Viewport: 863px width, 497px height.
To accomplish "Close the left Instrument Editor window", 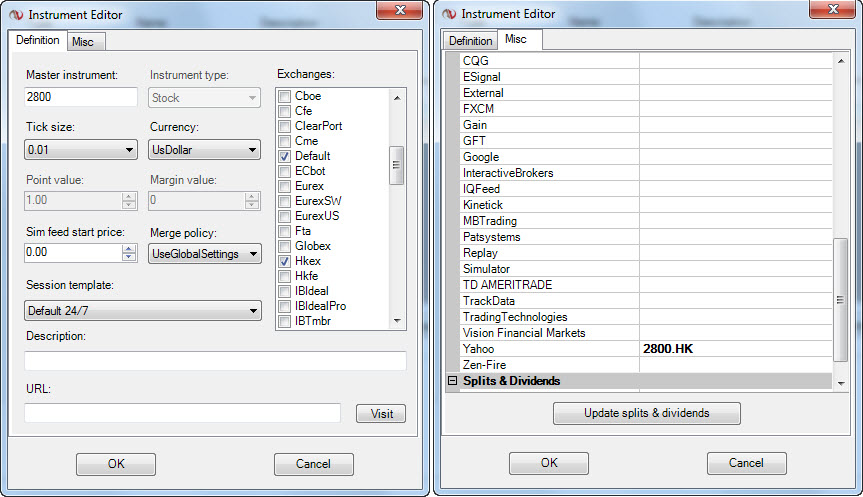I will (401, 10).
